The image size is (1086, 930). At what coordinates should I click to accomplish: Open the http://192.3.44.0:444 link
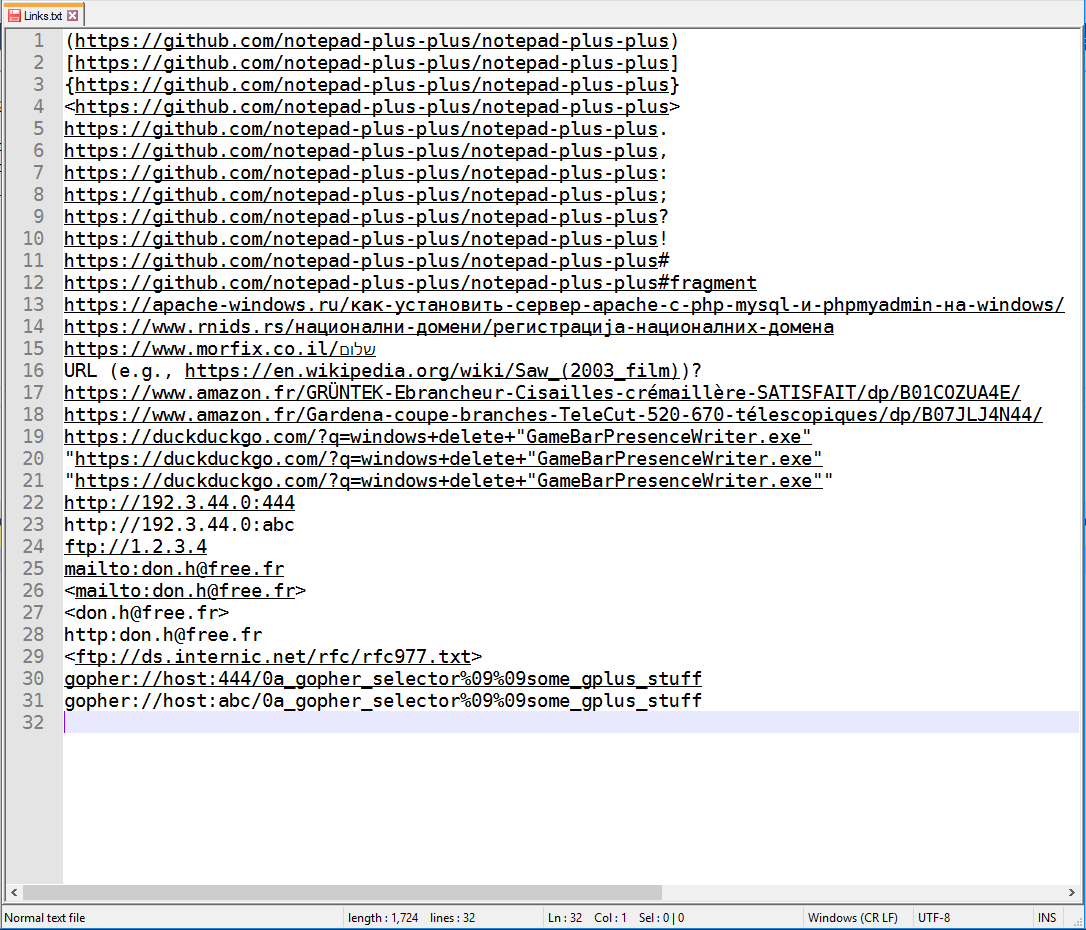(179, 503)
